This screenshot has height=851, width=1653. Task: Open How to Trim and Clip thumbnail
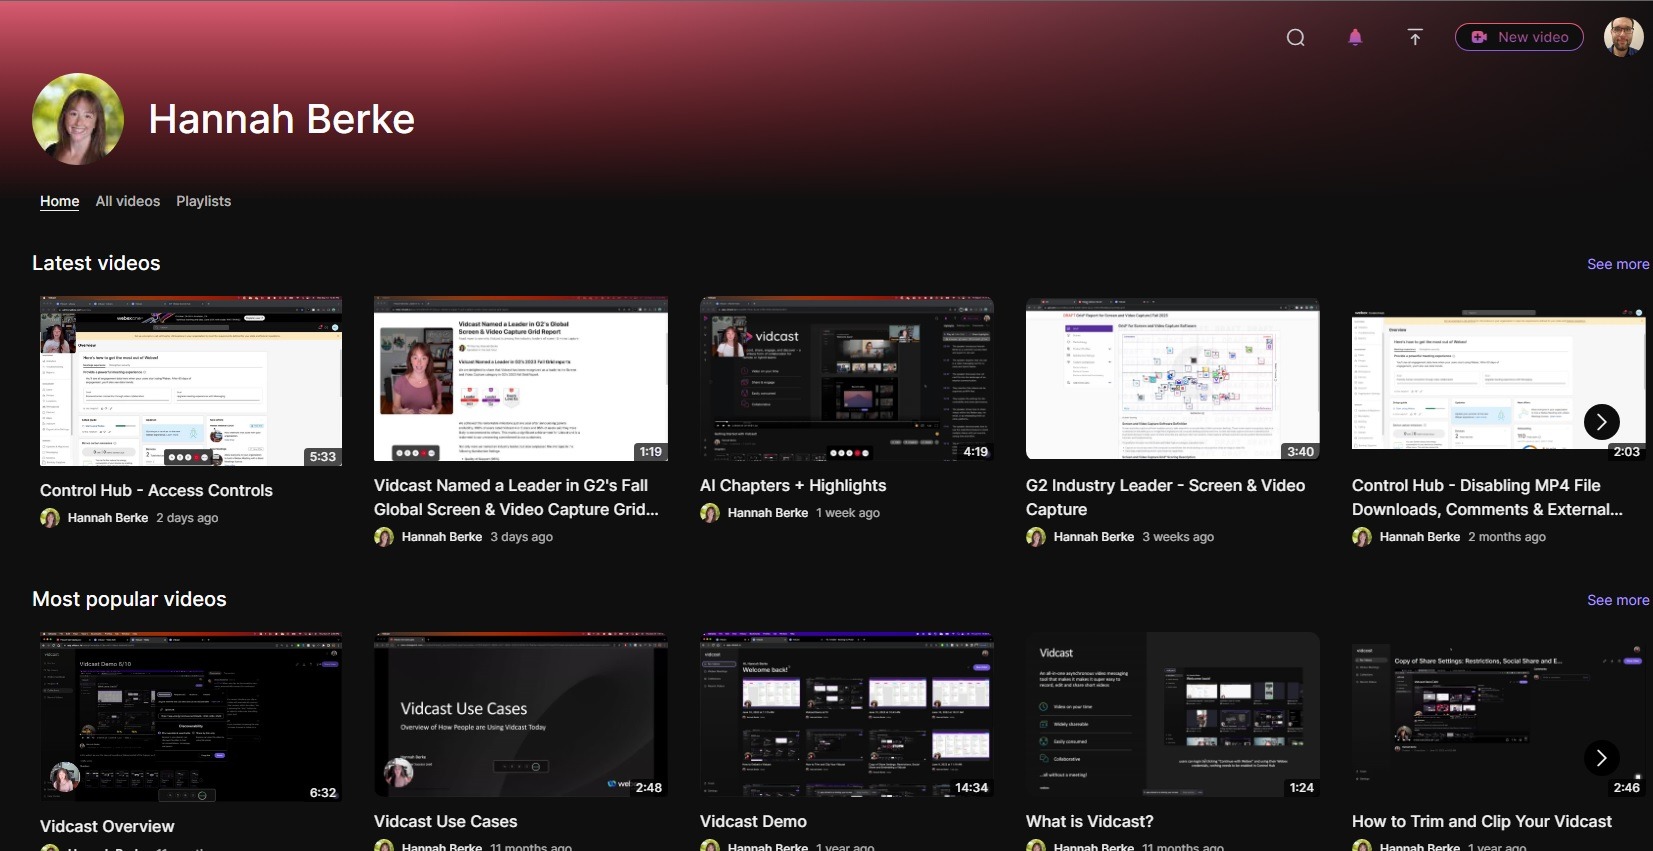tap(1499, 714)
